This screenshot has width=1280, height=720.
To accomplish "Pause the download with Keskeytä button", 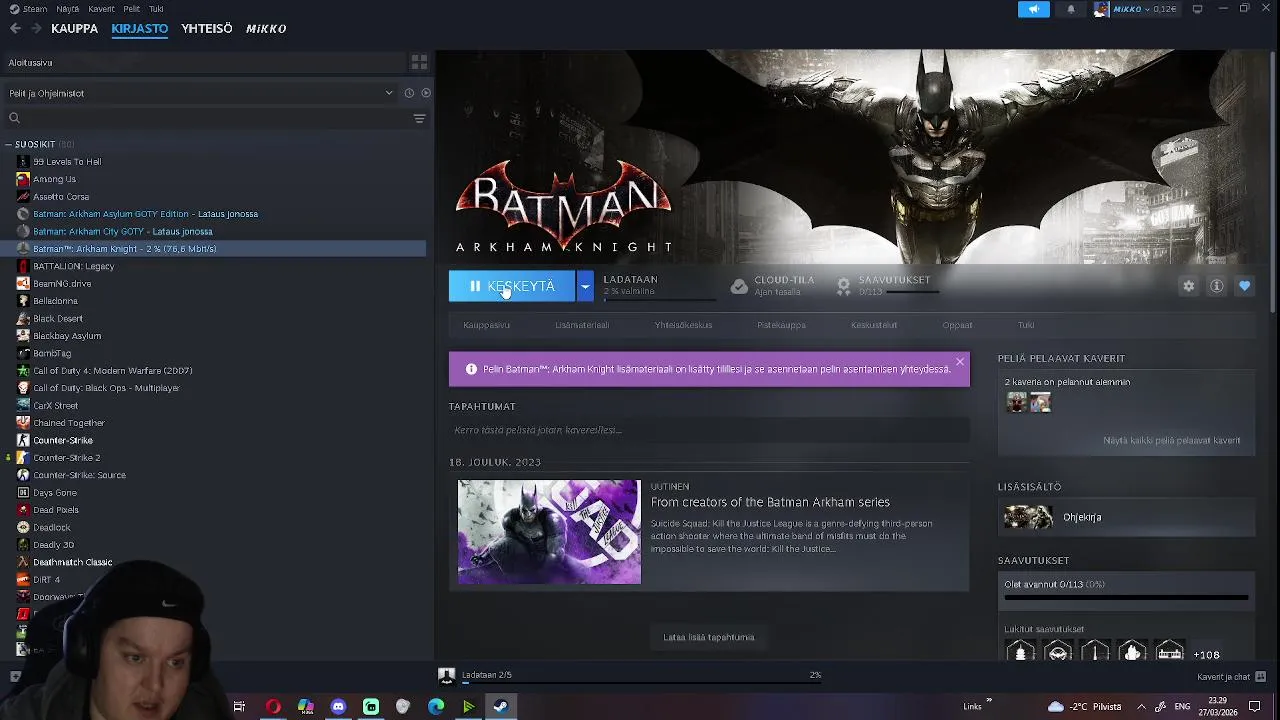I will click(x=512, y=286).
